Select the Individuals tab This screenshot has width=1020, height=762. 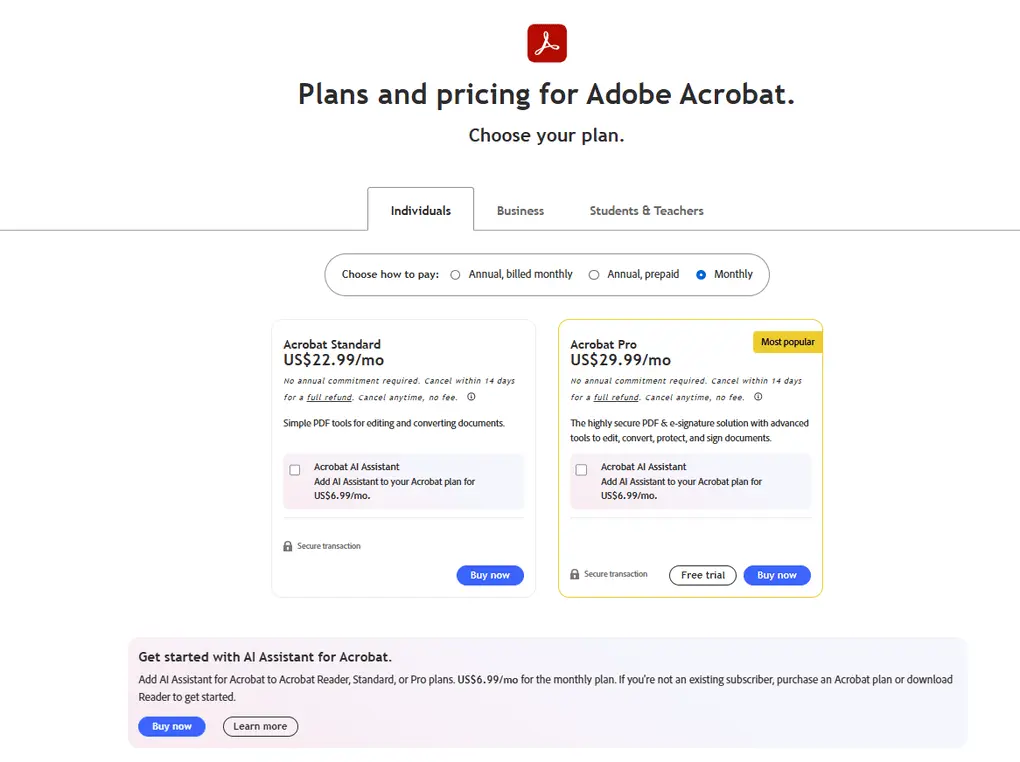420,210
